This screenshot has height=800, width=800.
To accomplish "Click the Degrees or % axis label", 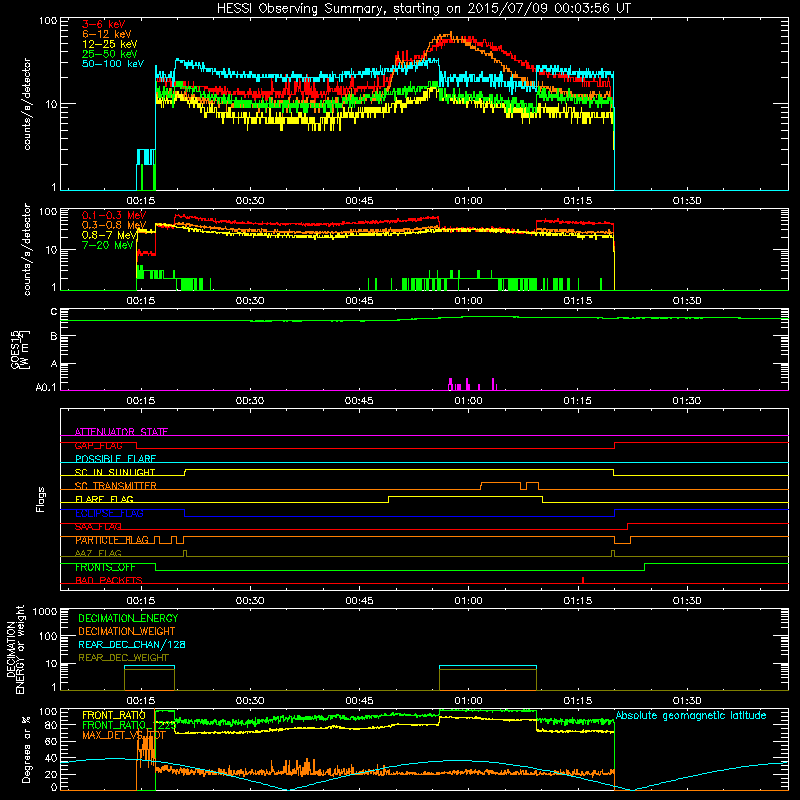I will pyautogui.click(x=27, y=749).
